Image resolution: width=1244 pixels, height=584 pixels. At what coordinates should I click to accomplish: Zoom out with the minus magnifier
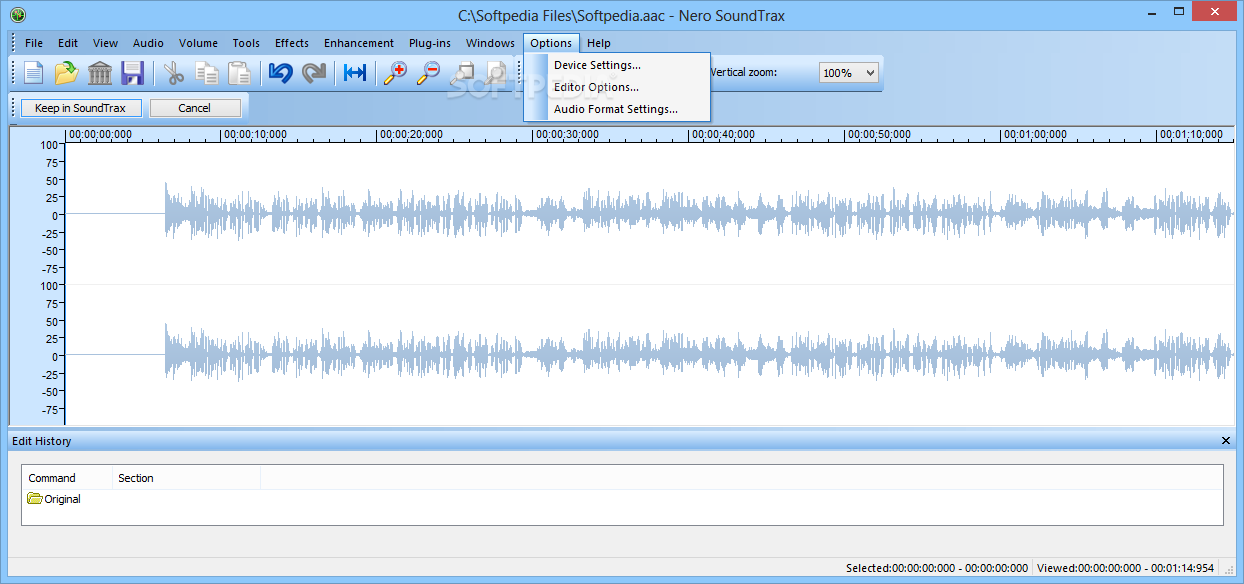(x=429, y=73)
